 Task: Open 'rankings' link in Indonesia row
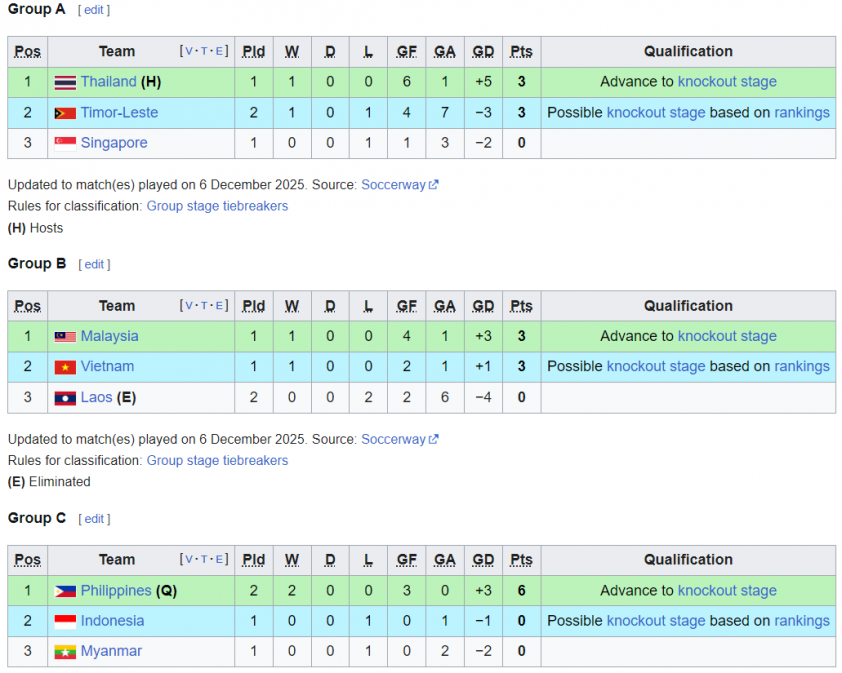pyautogui.click(x=801, y=621)
